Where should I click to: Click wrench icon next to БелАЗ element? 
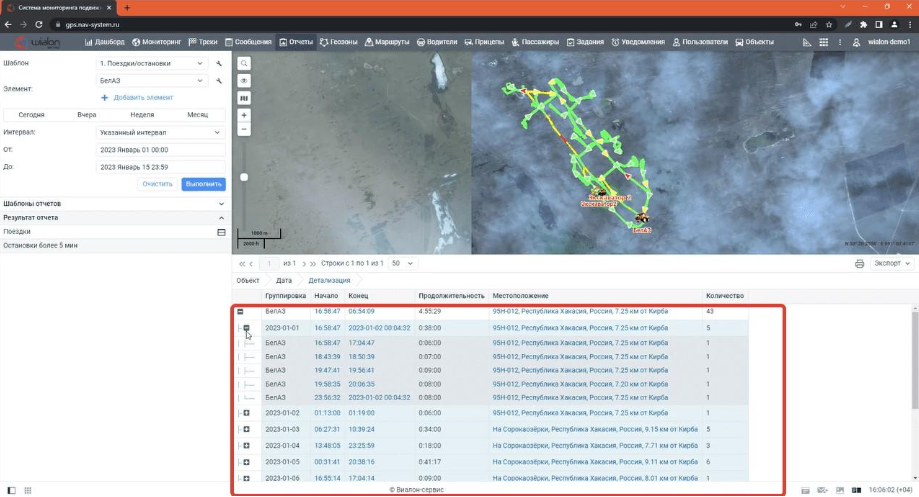tap(218, 80)
